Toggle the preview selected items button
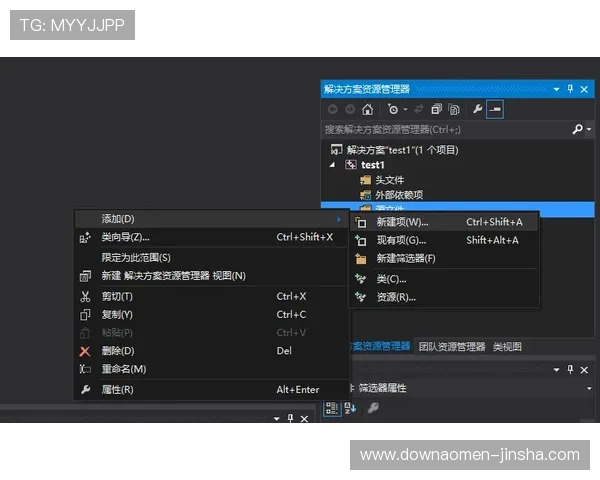Screen dimensions: 600x480 [494, 109]
